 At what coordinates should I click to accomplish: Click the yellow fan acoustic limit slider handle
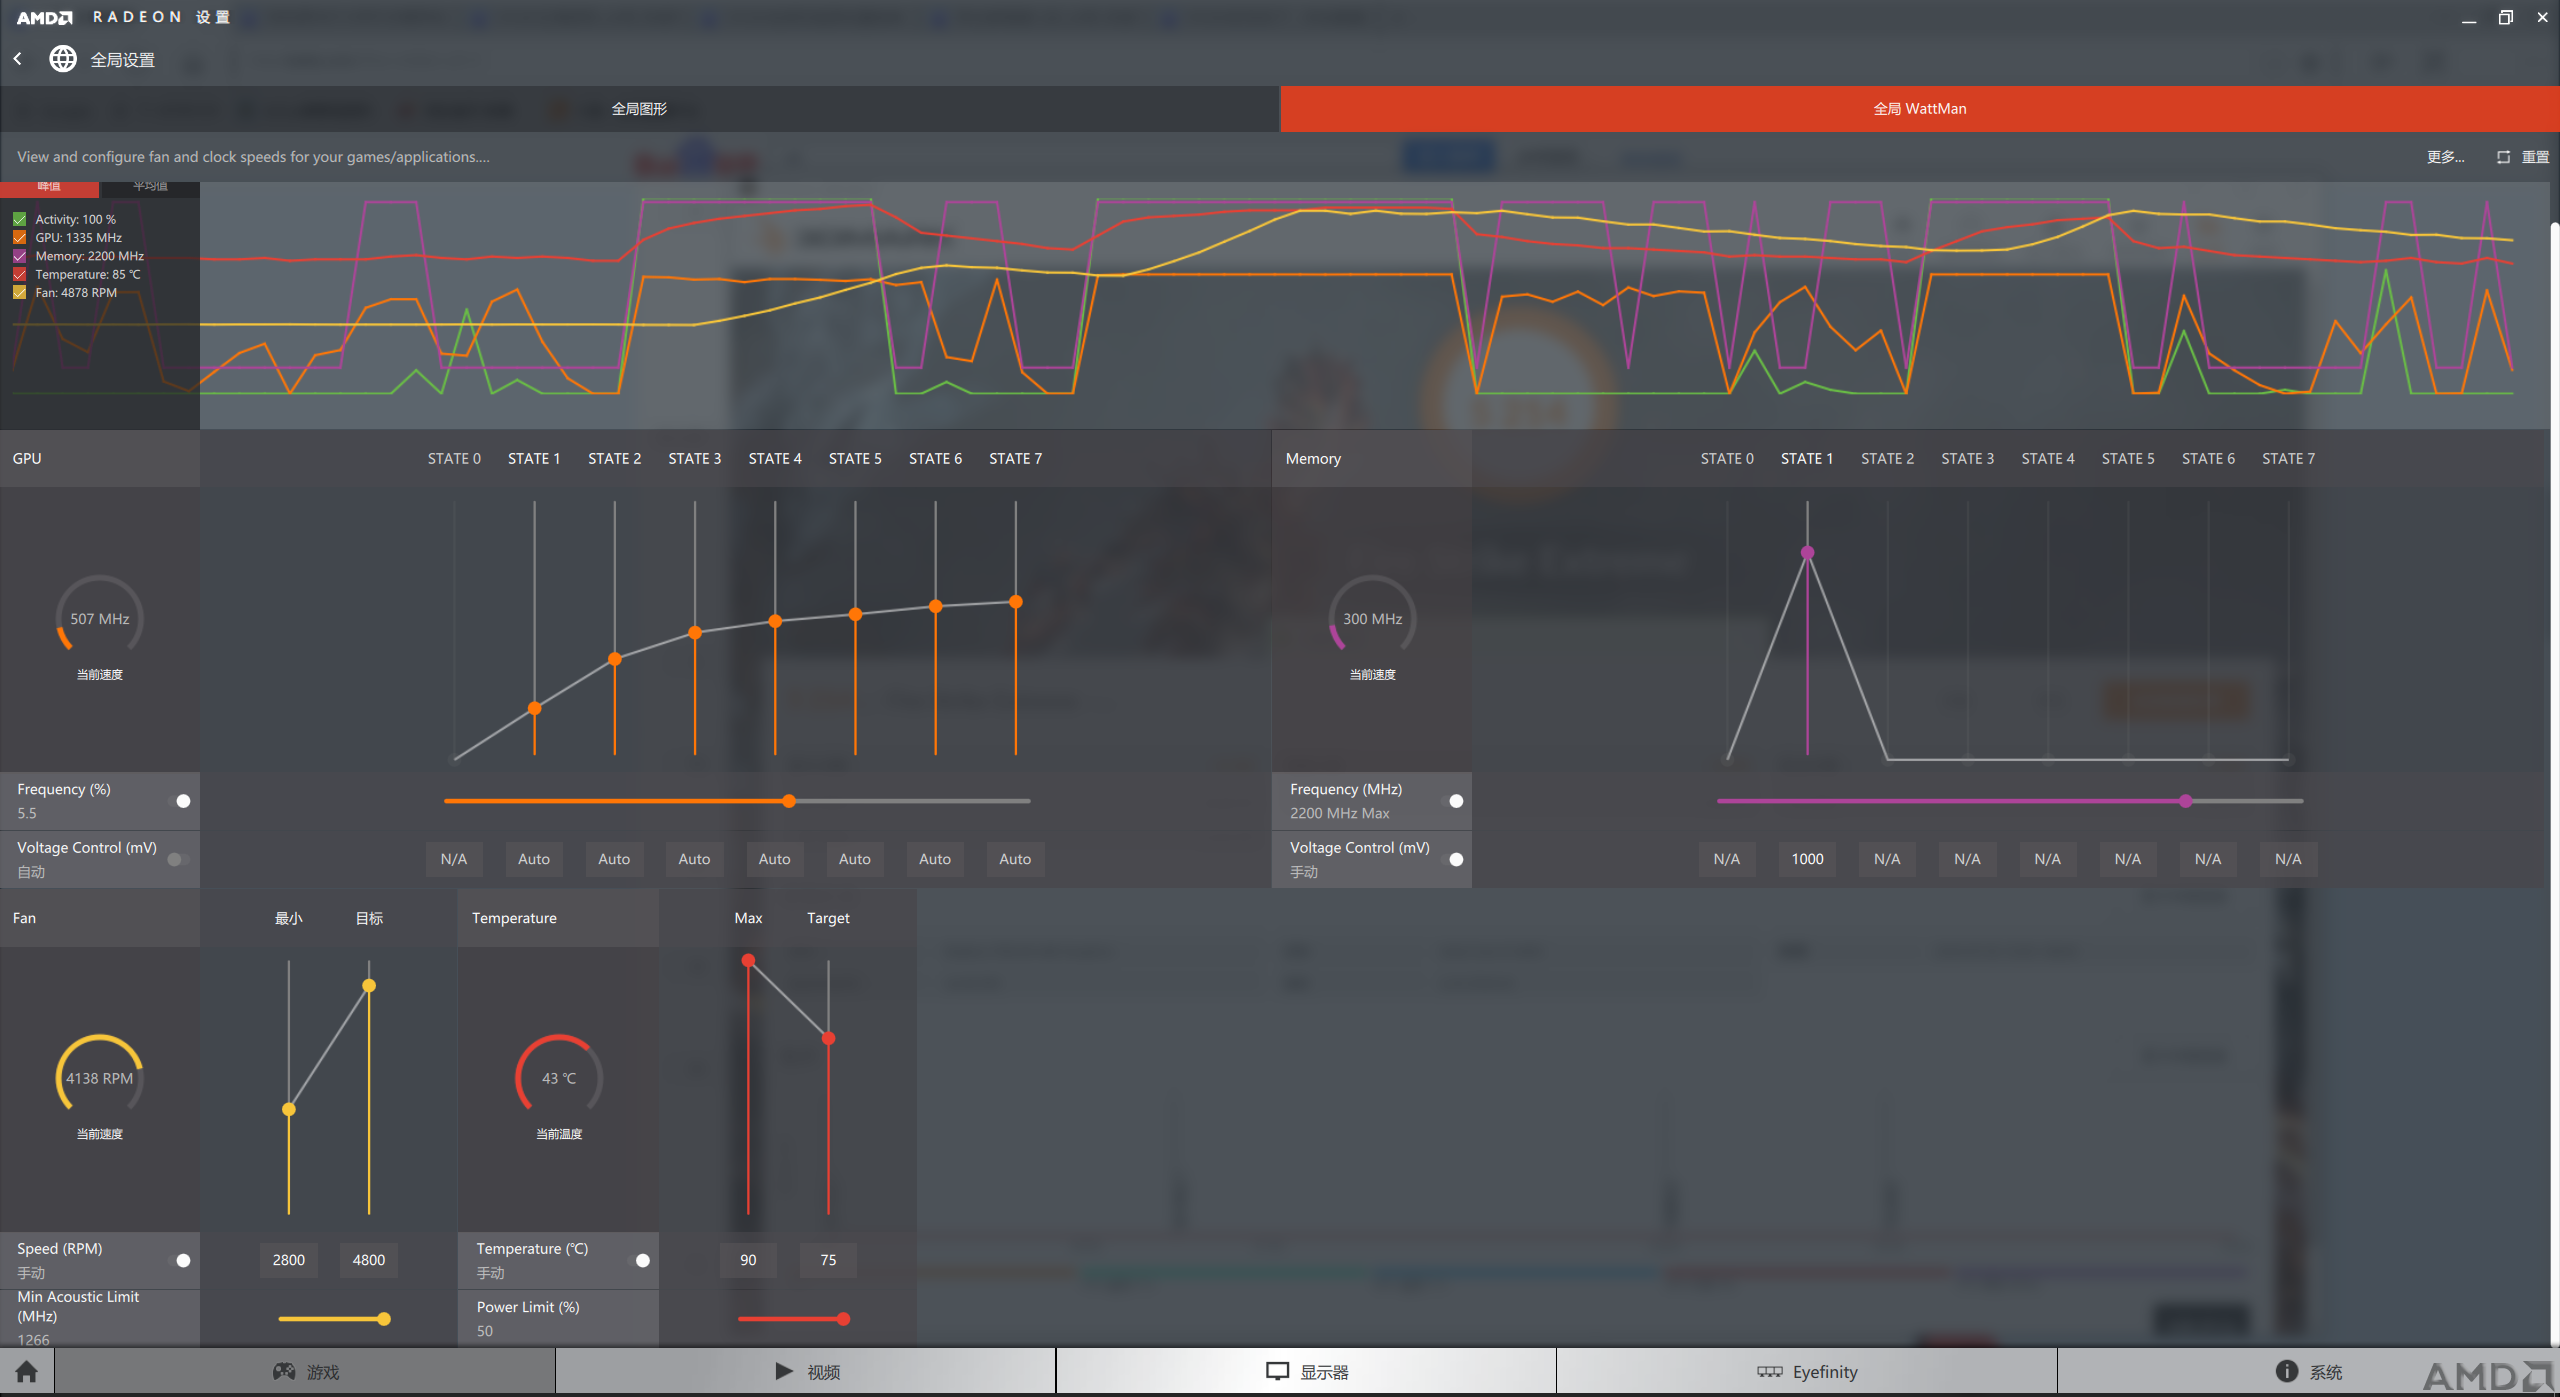click(x=384, y=1319)
